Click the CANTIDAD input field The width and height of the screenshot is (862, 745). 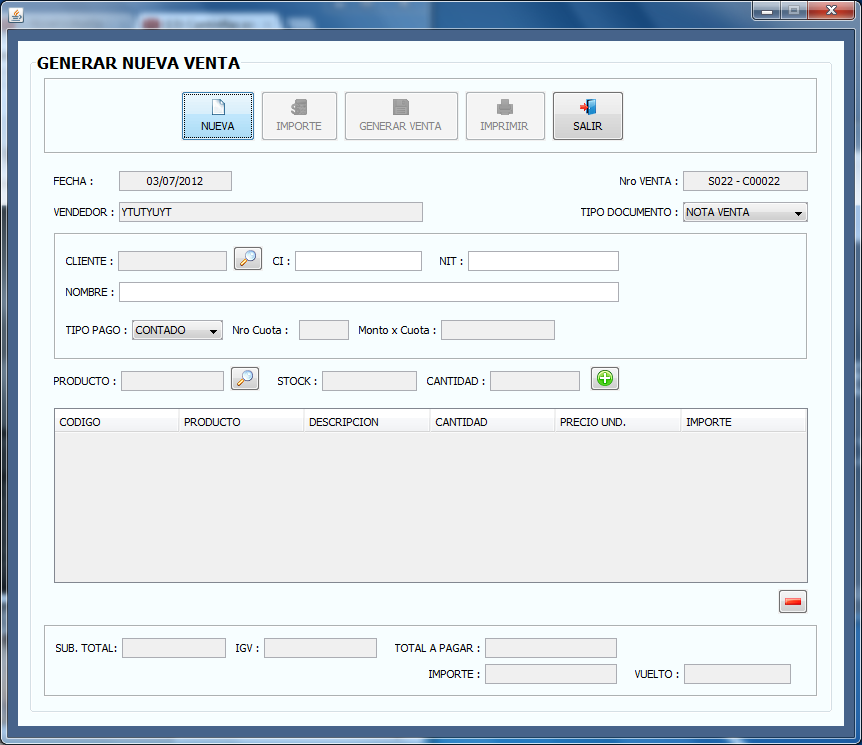click(533, 380)
